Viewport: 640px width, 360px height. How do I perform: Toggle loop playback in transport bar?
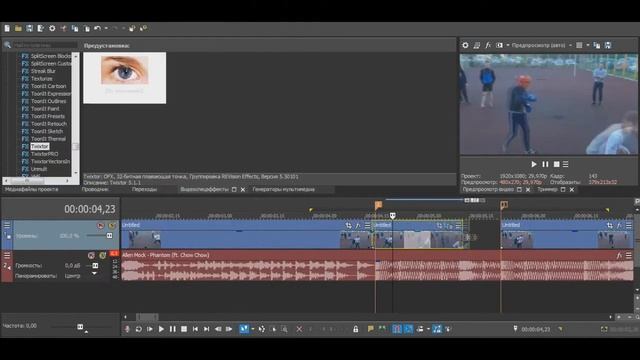coord(138,329)
